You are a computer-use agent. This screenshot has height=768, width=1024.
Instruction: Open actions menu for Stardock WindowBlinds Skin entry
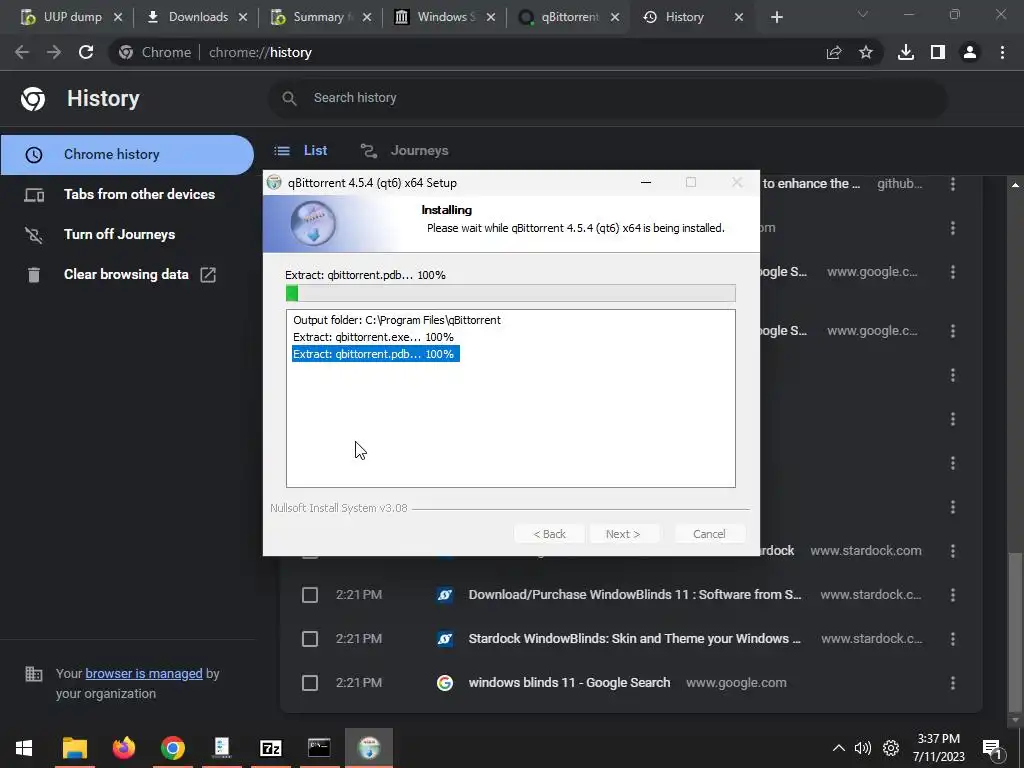coord(953,639)
